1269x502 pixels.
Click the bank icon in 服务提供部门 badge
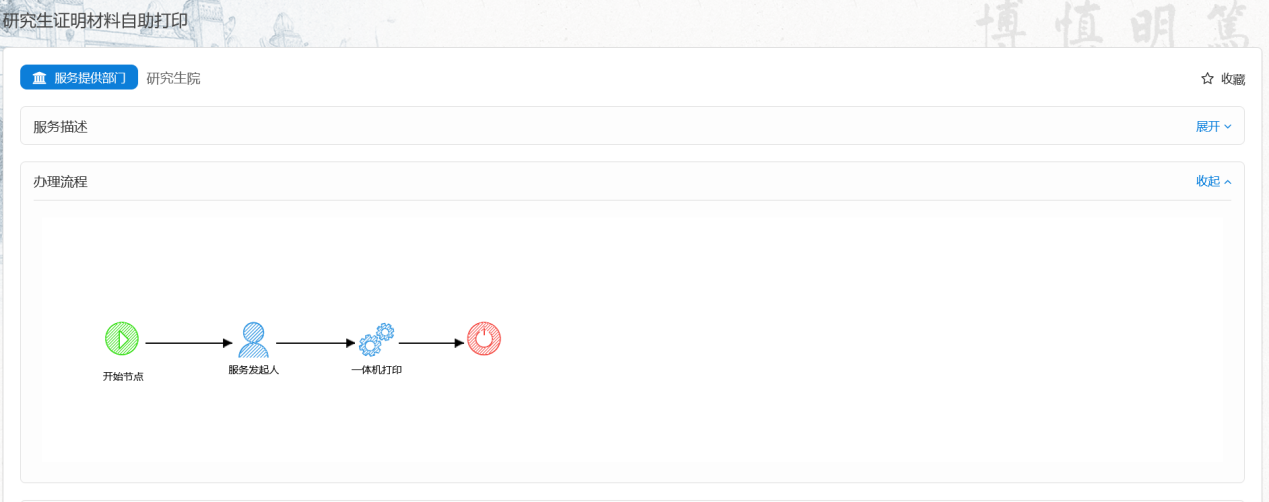39,78
